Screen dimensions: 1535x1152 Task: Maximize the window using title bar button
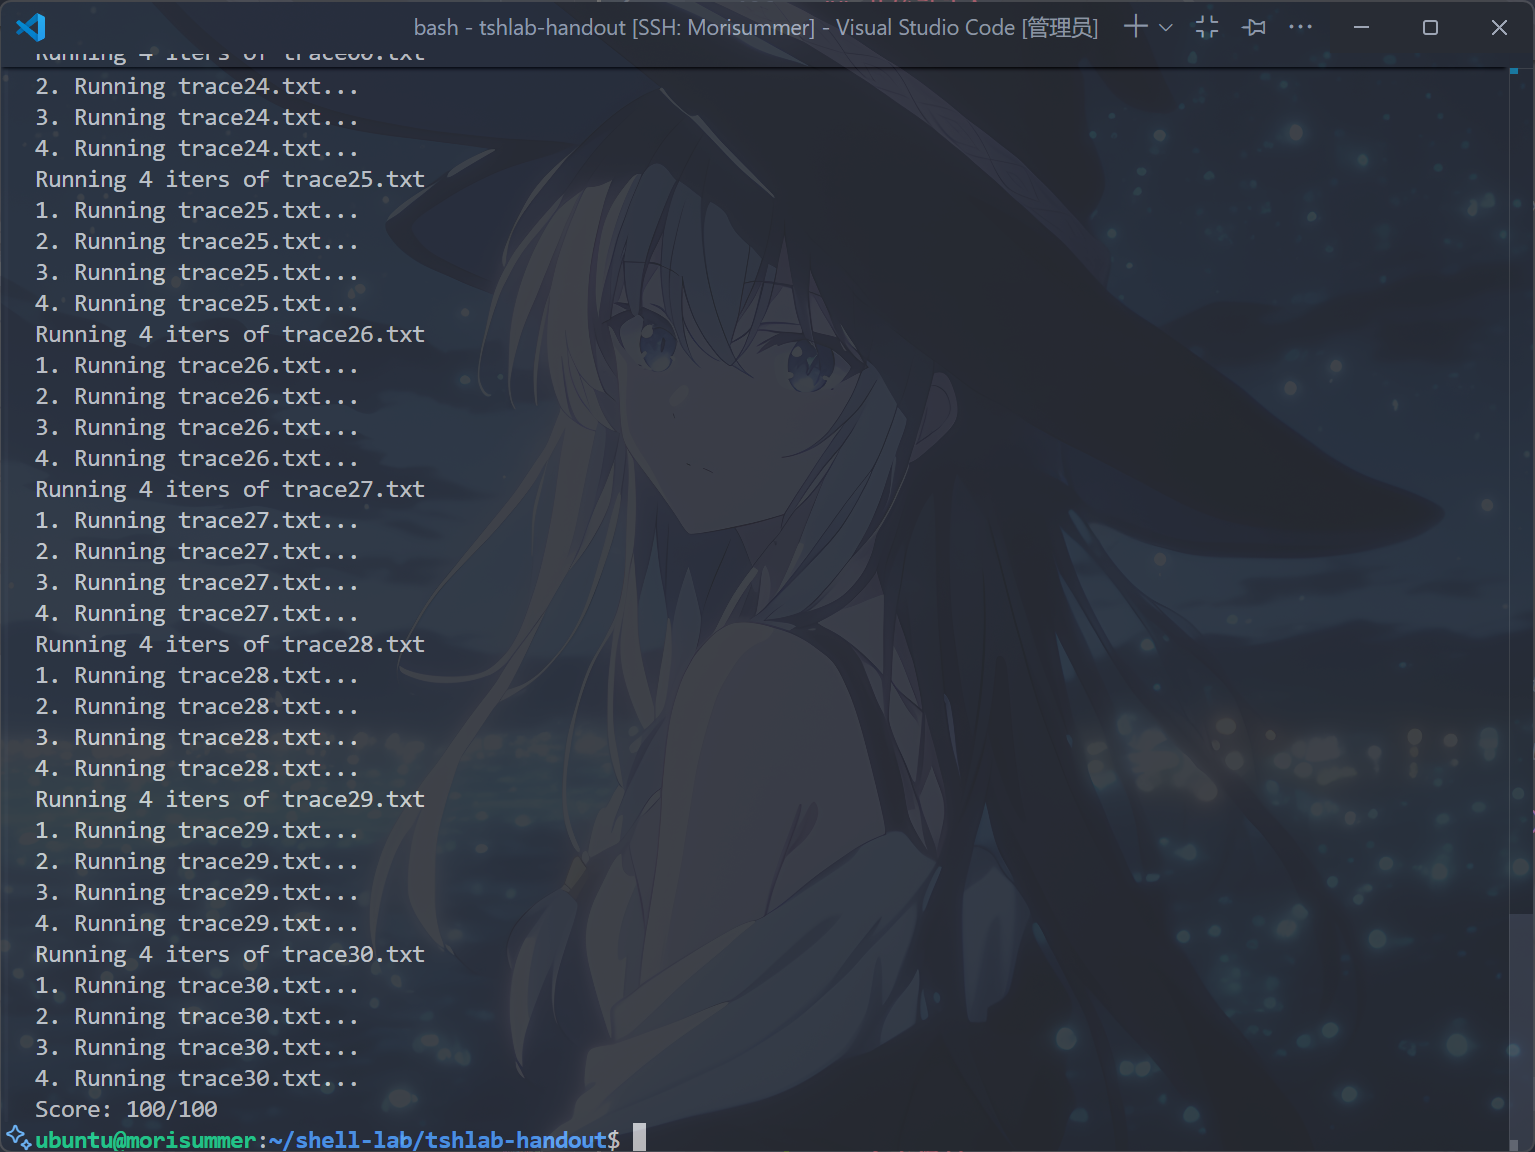click(1430, 27)
